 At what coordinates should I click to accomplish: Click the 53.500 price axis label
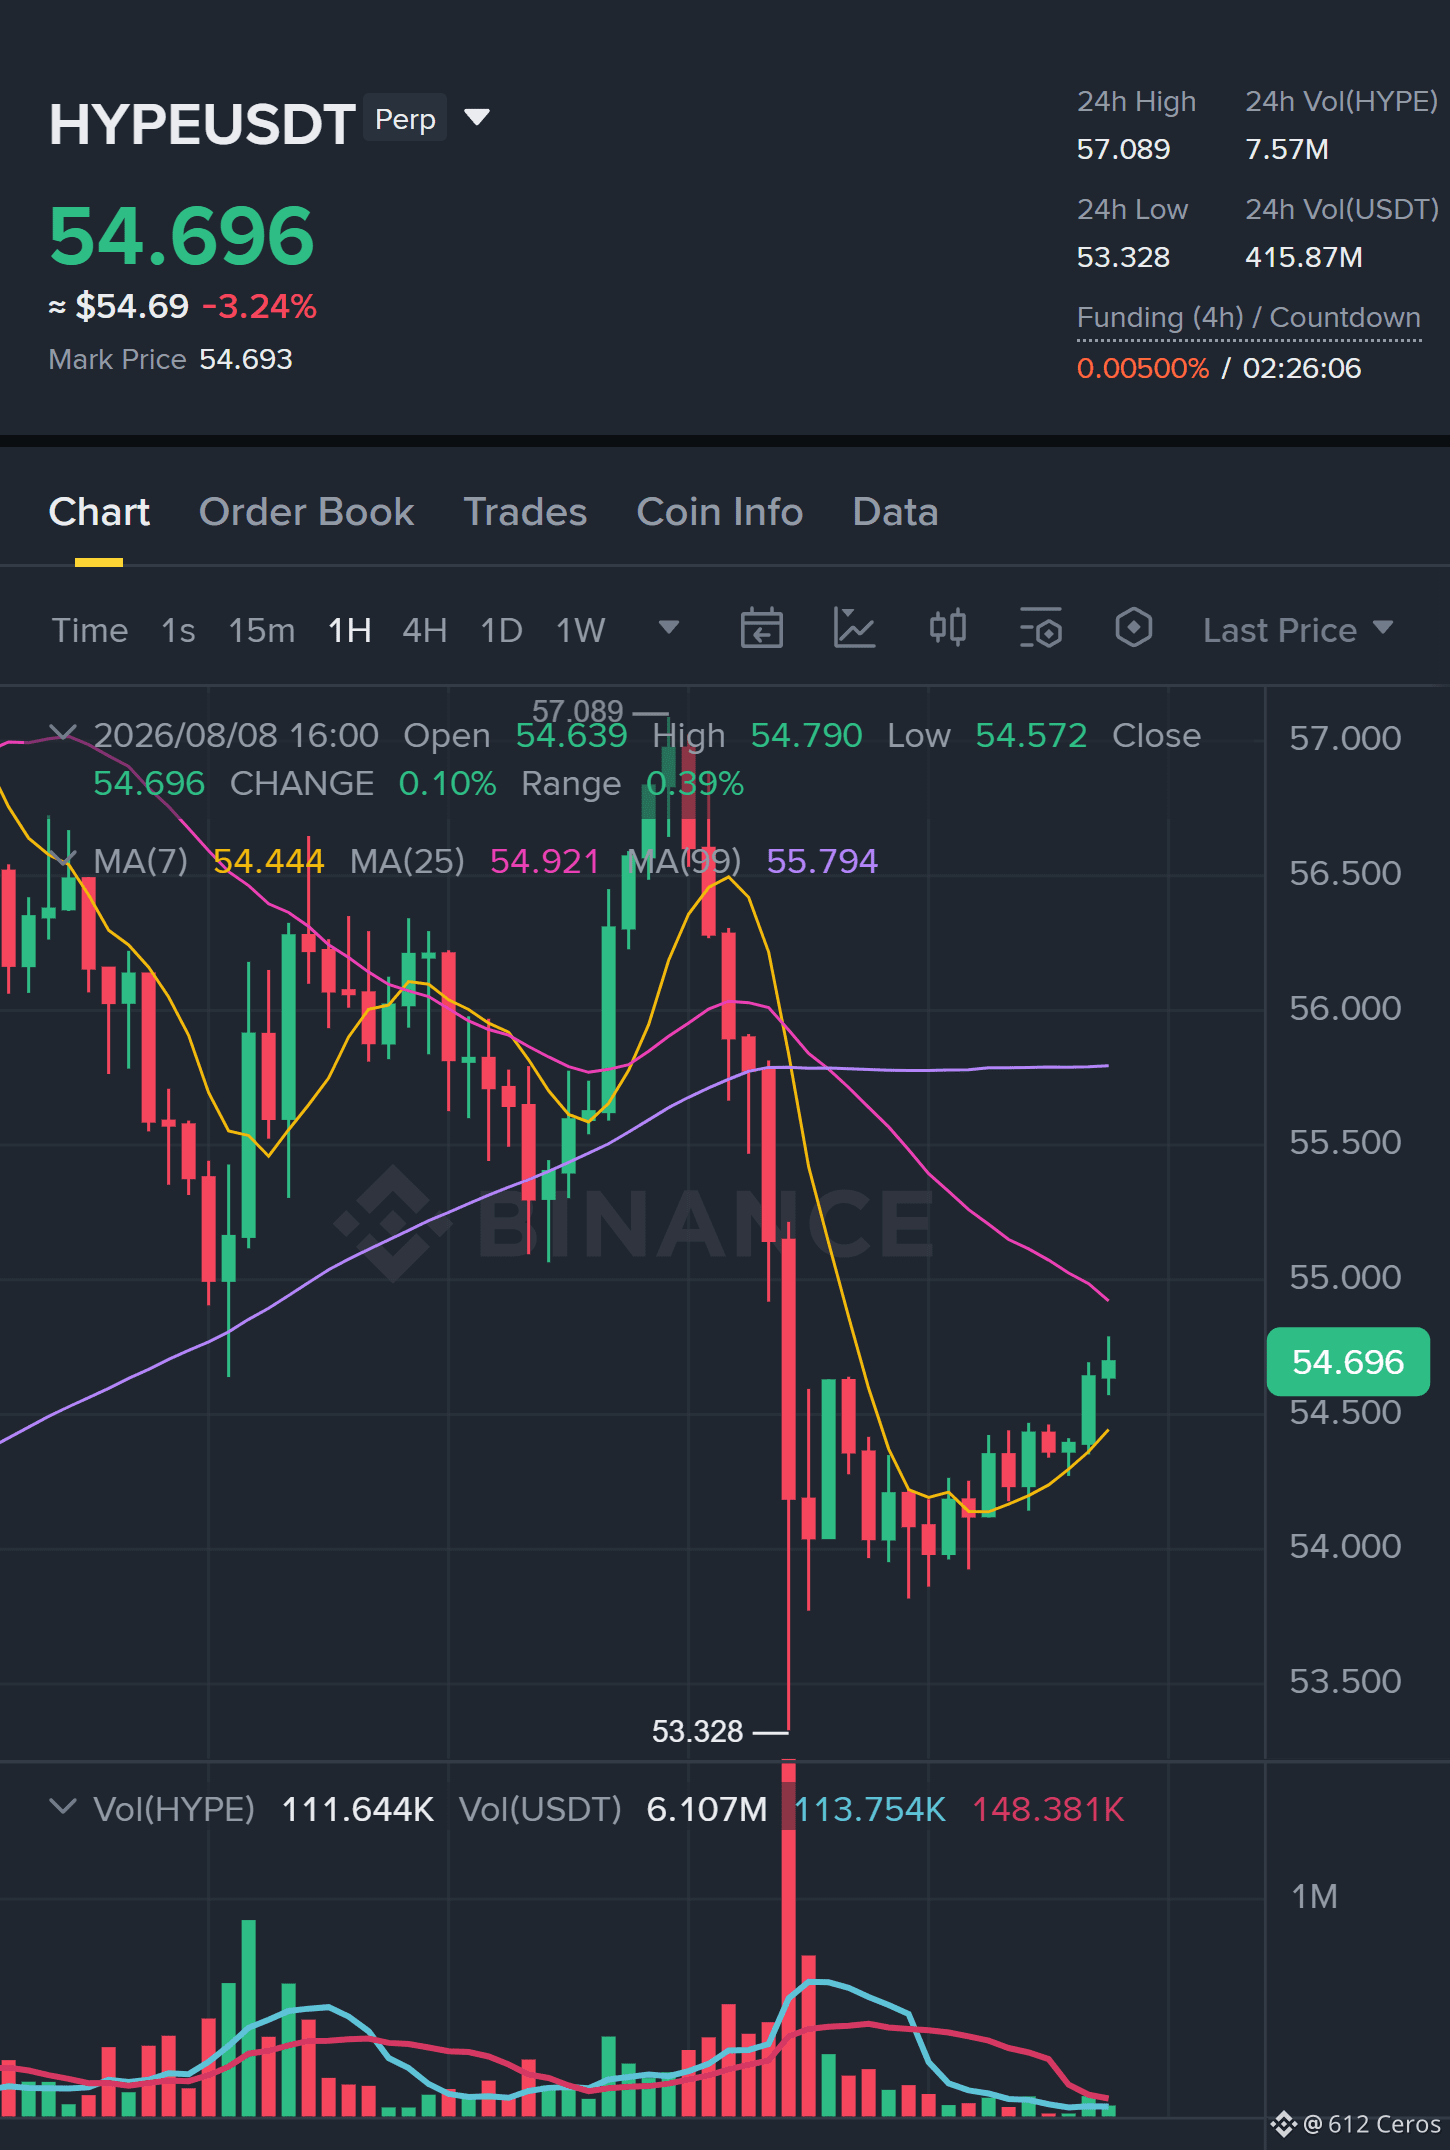click(x=1345, y=1681)
